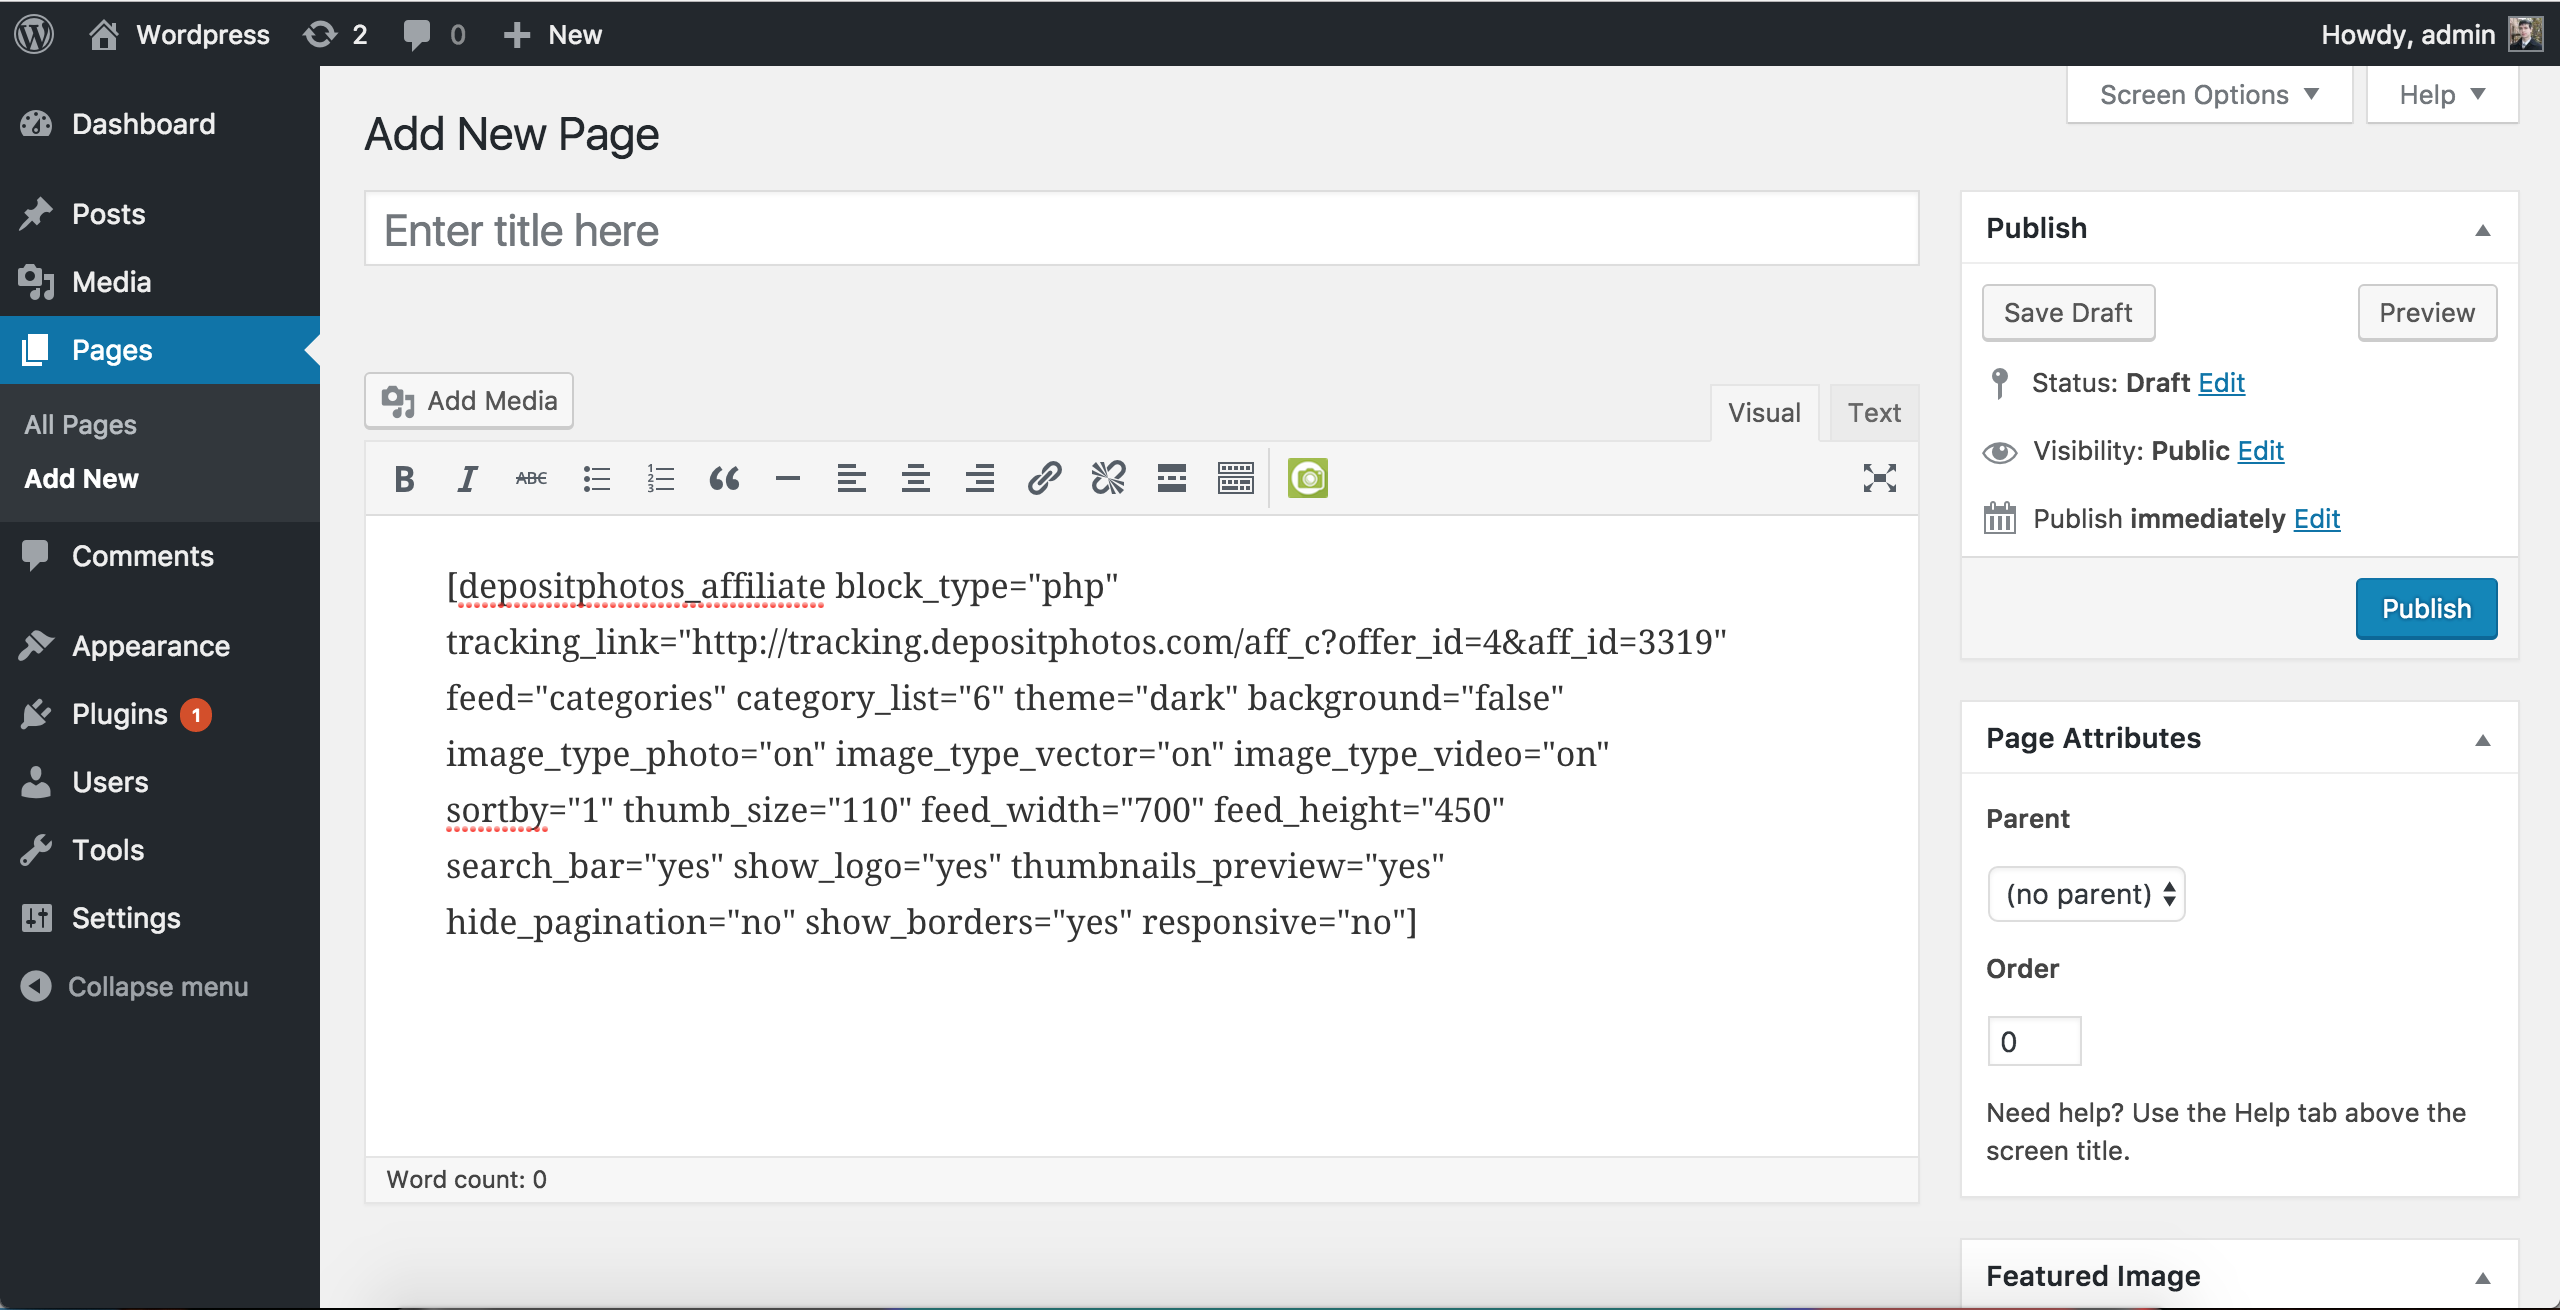
Task: Align text center
Action: click(916, 479)
